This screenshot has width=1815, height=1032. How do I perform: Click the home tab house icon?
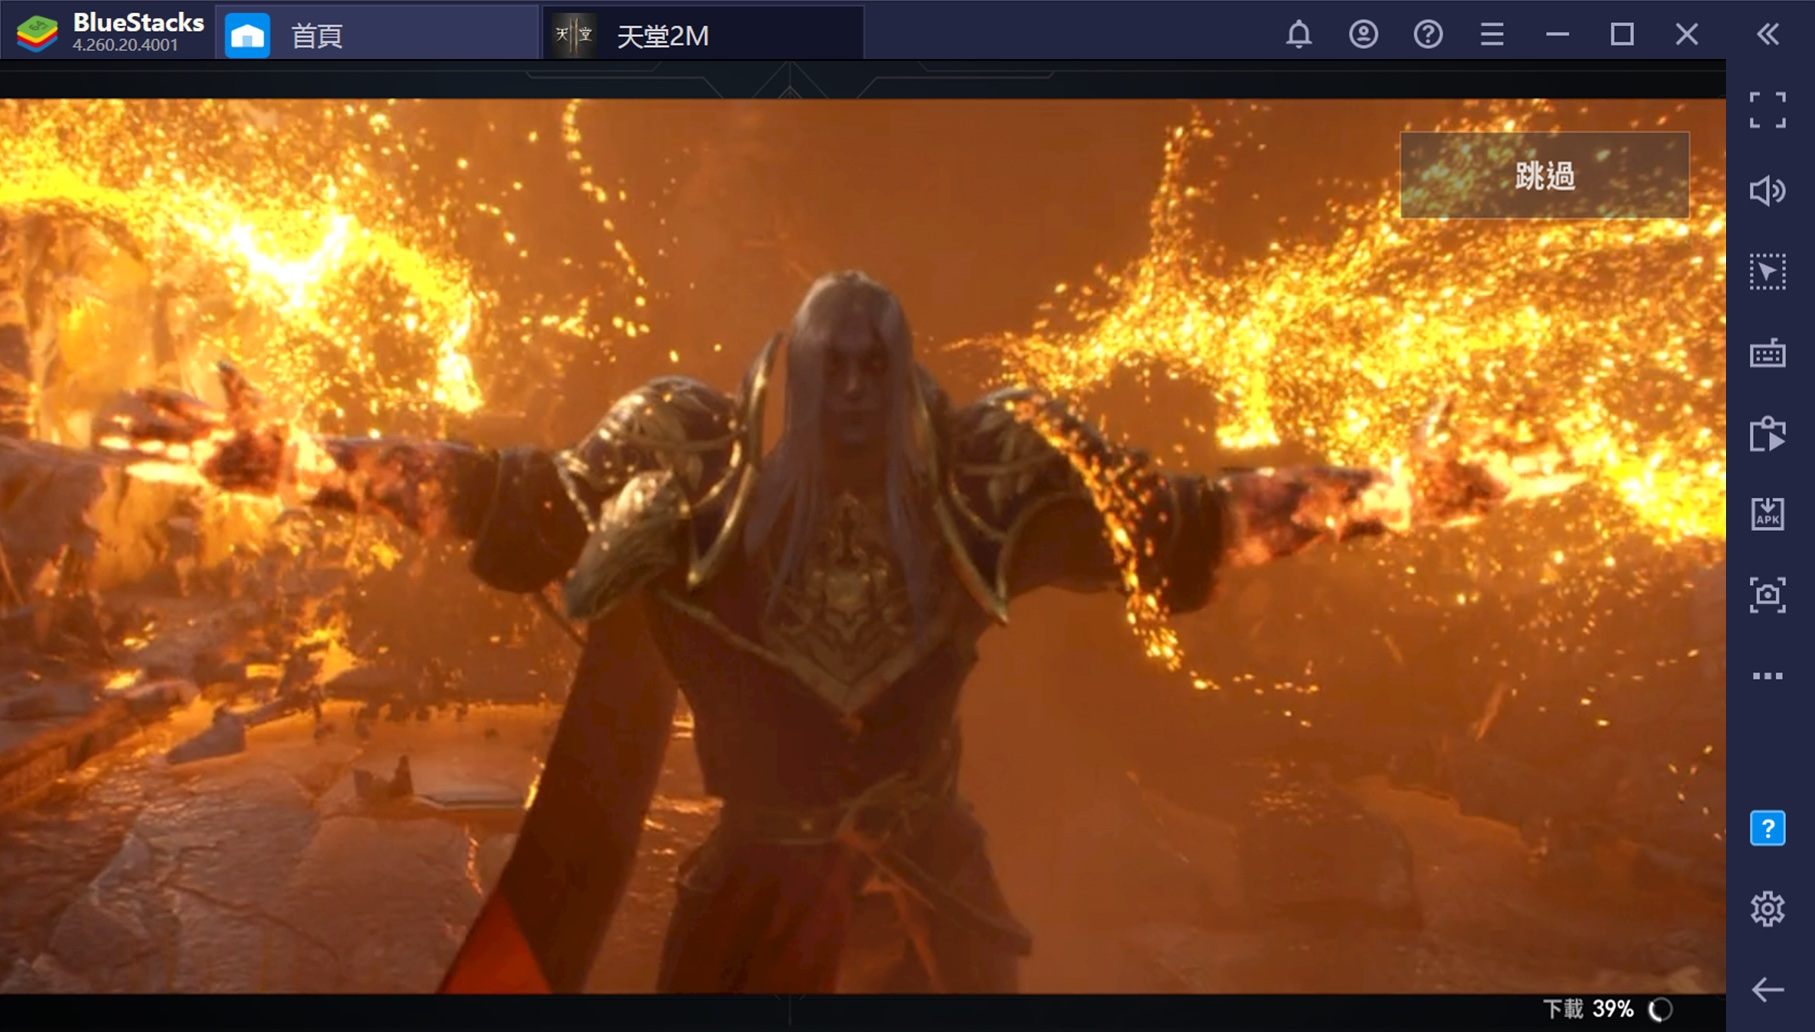click(247, 36)
